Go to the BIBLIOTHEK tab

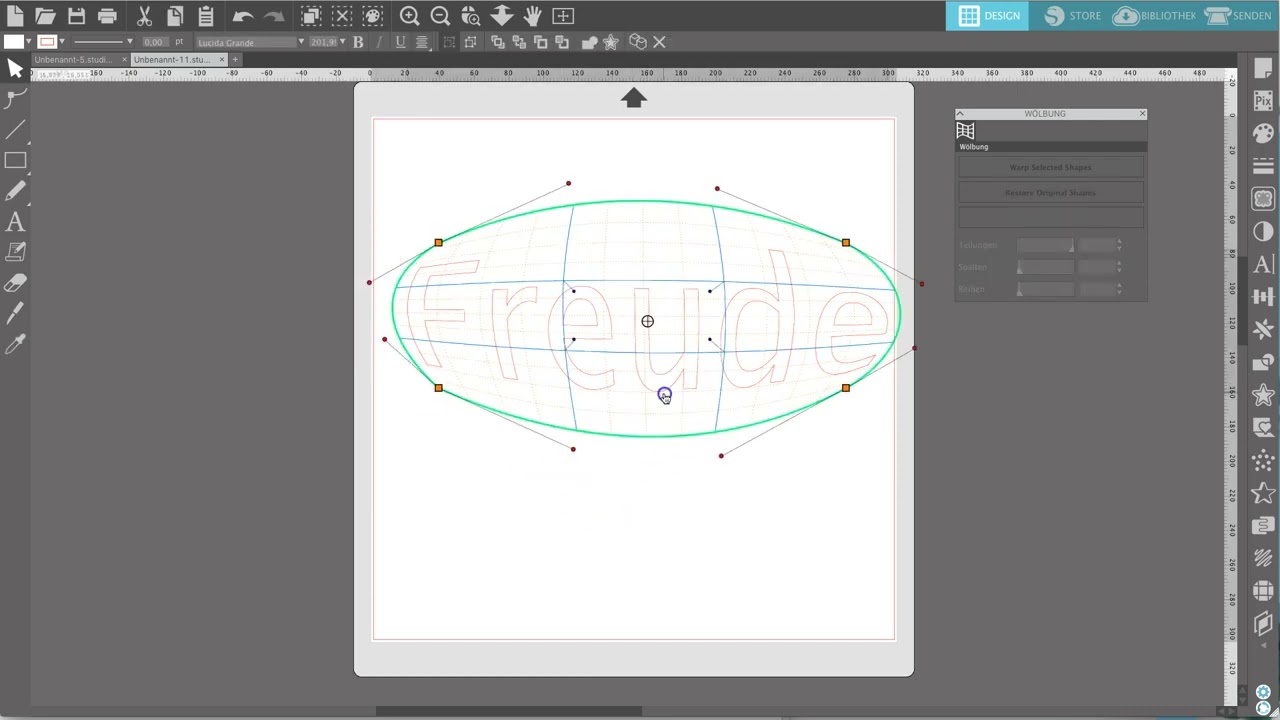1155,16
